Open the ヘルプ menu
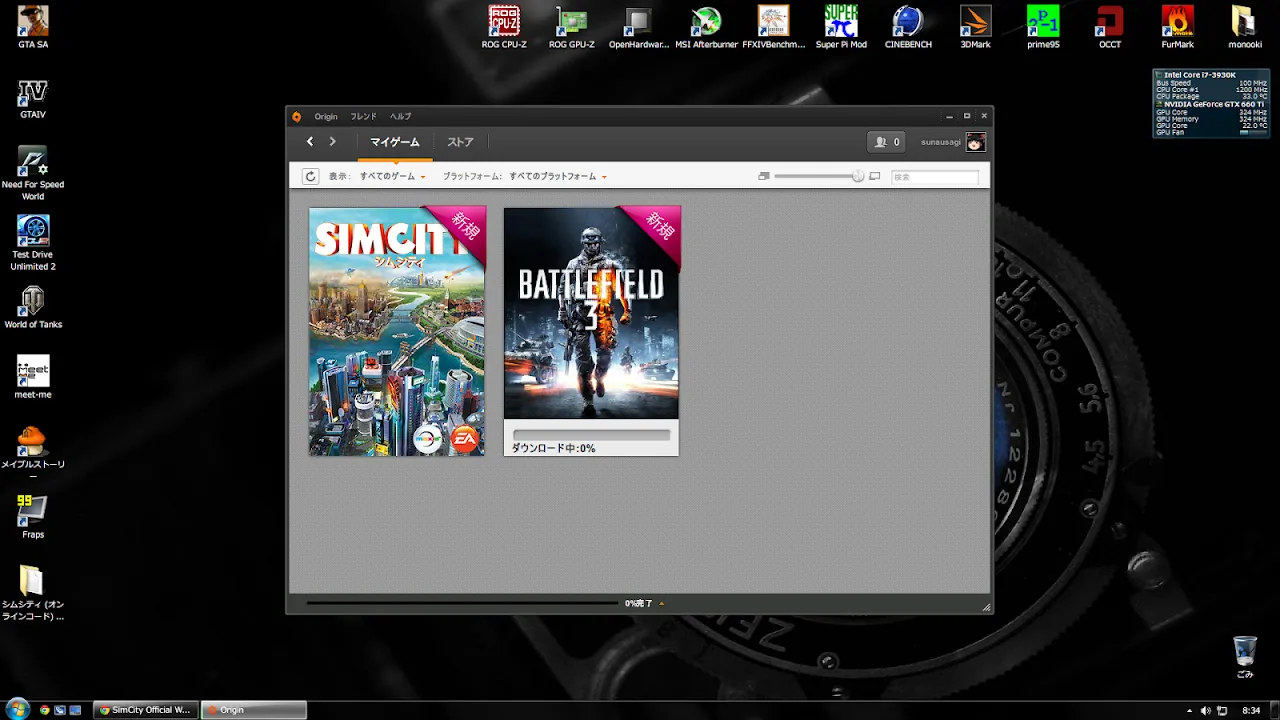 tap(400, 116)
